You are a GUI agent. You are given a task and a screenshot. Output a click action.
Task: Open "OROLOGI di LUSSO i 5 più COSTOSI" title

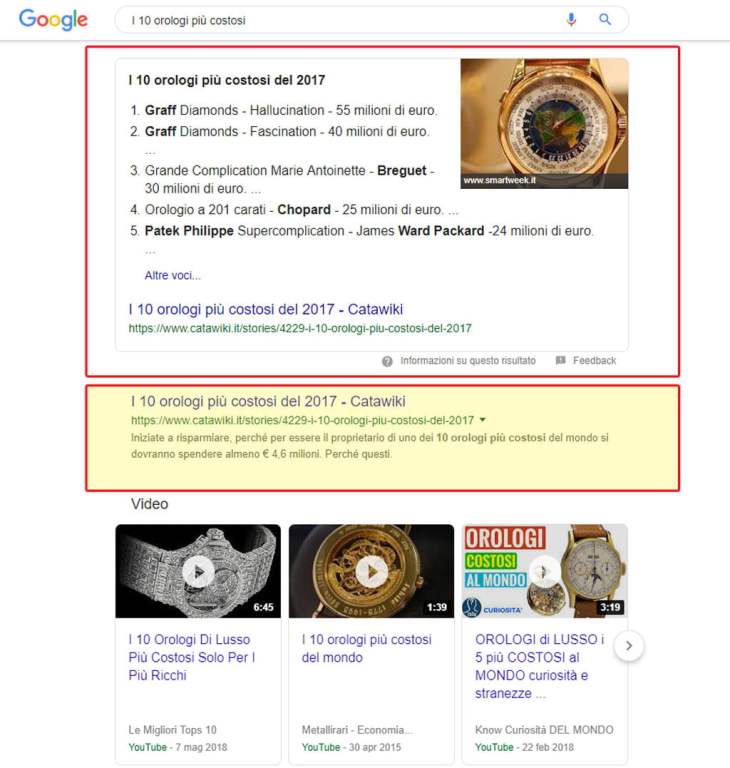(x=539, y=666)
